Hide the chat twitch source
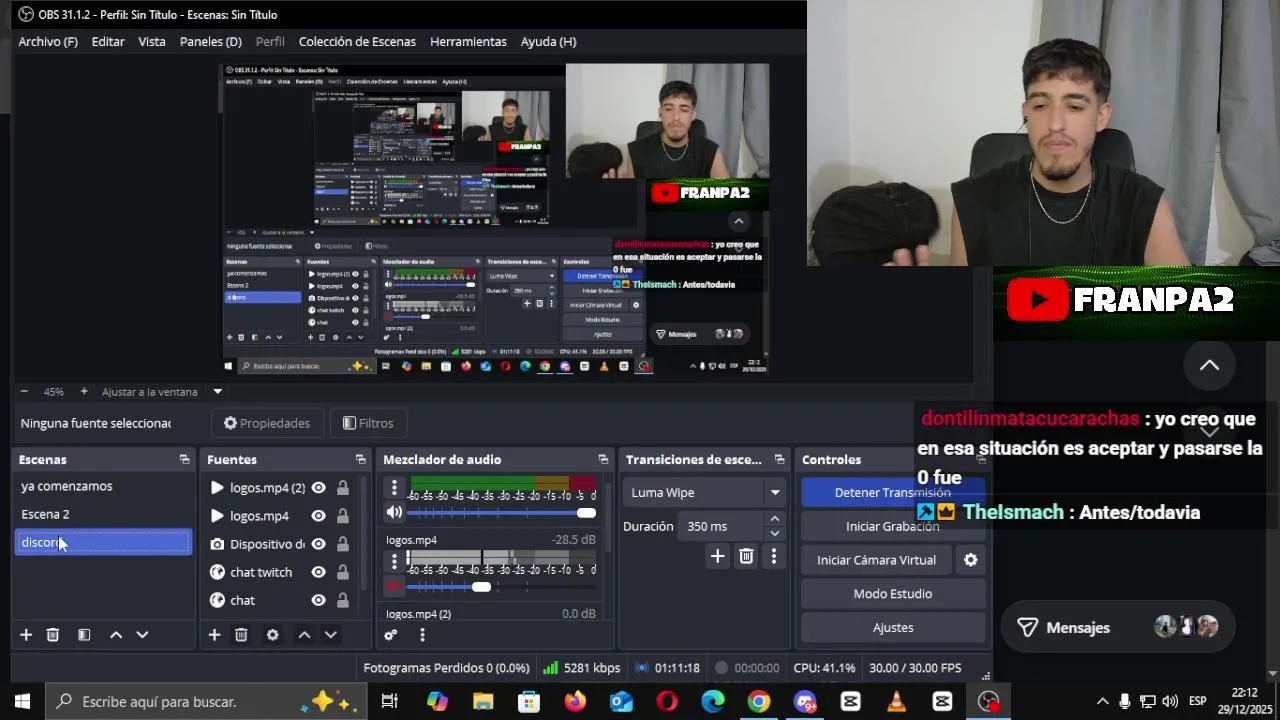This screenshot has width=1280, height=720. [318, 572]
